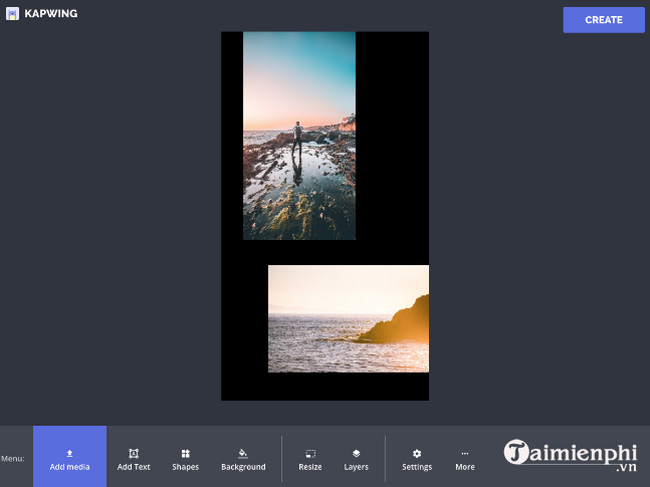The height and width of the screenshot is (487, 650).
Task: Select the Add Text tool
Action: click(133, 460)
